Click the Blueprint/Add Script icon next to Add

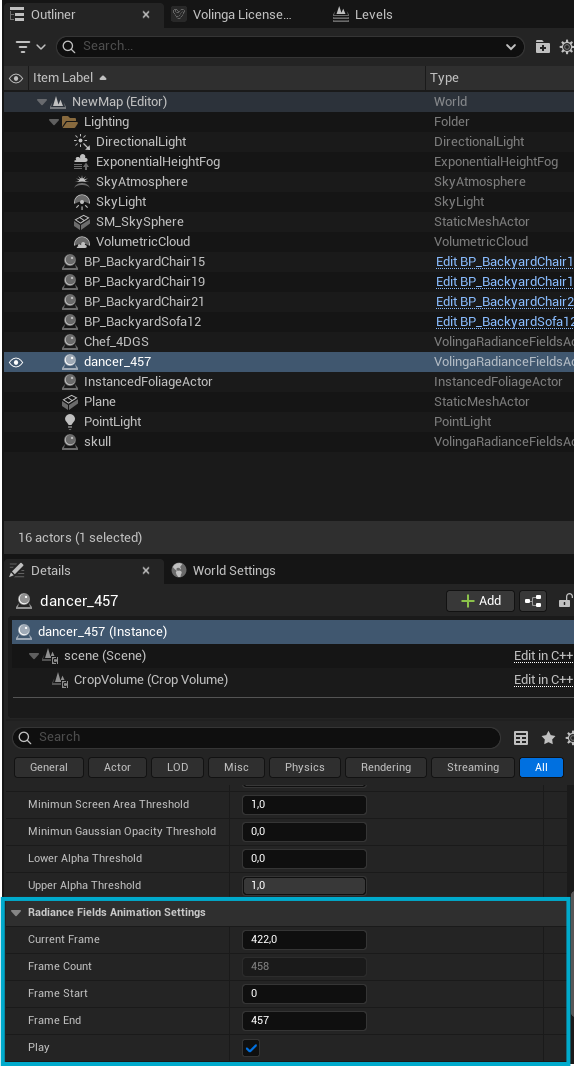(533, 601)
